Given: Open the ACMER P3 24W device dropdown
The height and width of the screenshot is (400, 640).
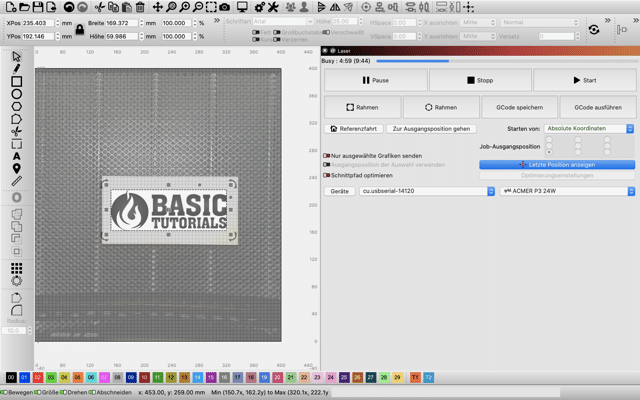Looking at the screenshot, I should point(567,190).
